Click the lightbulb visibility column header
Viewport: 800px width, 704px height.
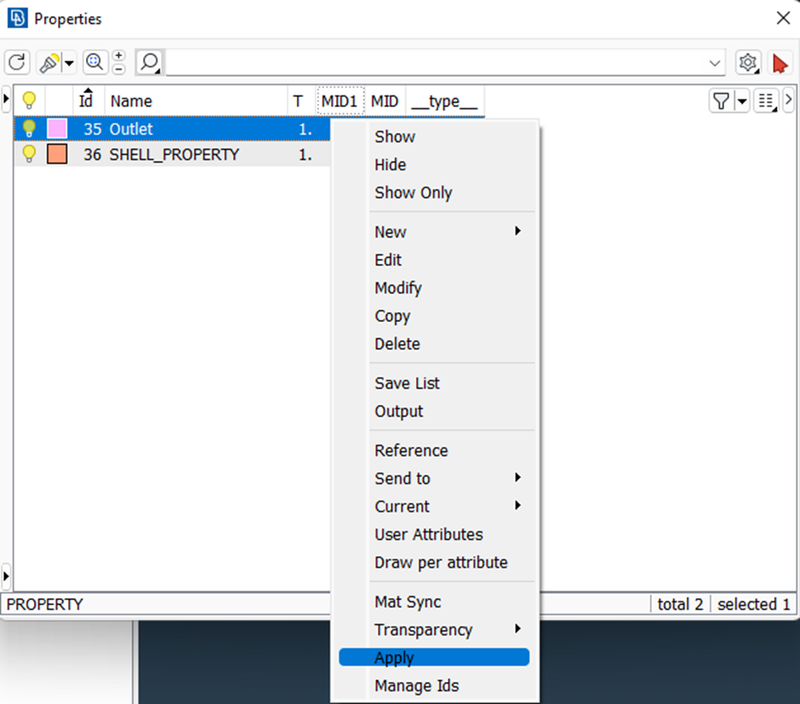tap(30, 100)
